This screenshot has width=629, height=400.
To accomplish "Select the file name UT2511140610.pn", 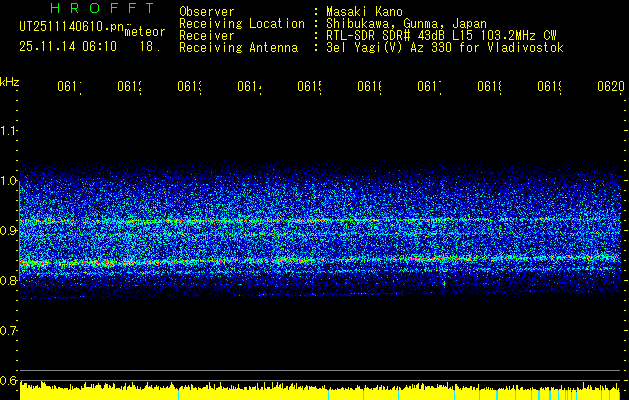I will (71, 27).
